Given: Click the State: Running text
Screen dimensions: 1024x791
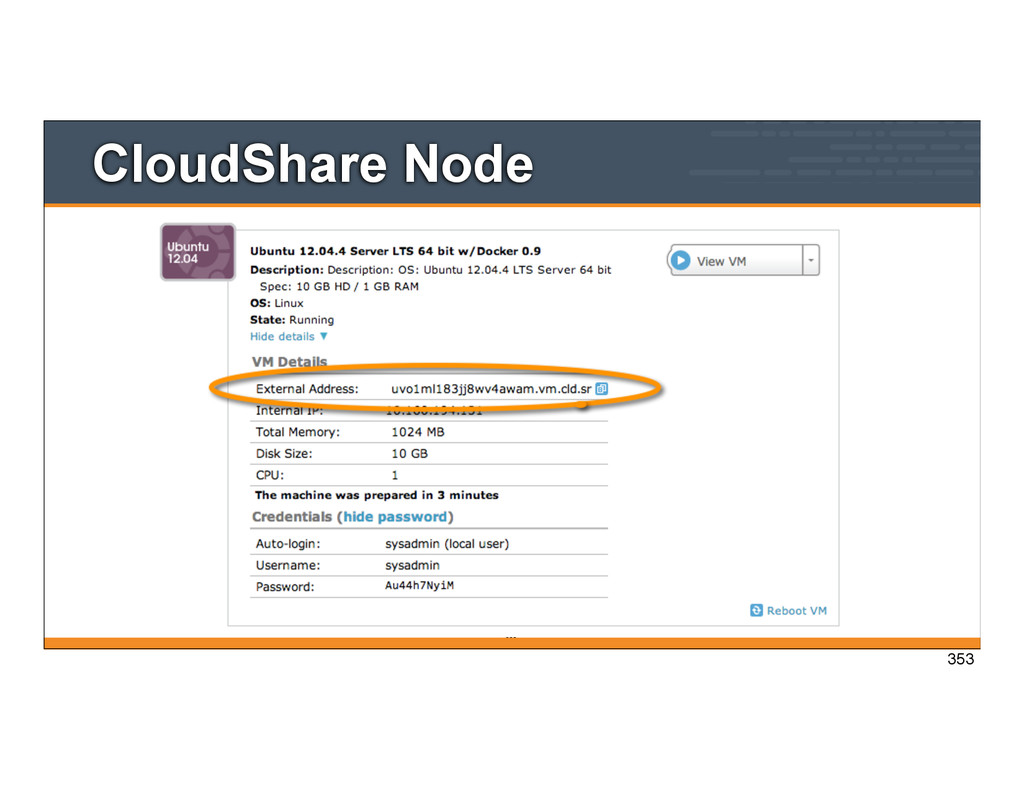Looking at the screenshot, I should pos(292,319).
